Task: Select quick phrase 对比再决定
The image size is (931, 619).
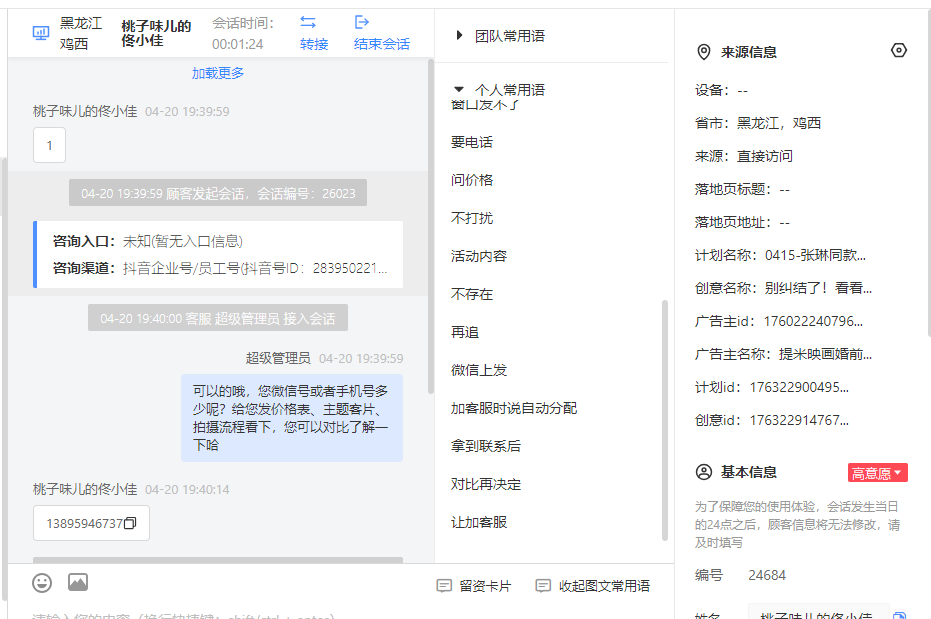Action: tap(486, 484)
